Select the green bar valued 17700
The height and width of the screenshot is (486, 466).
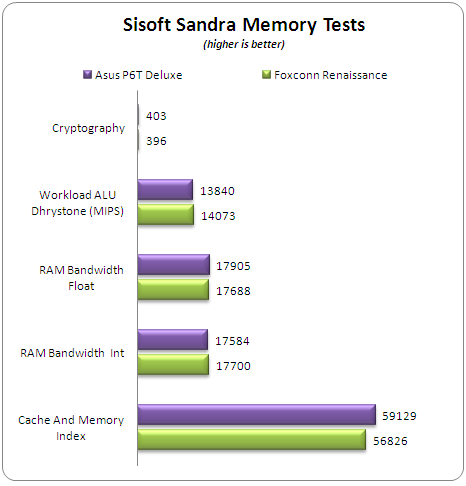[173, 364]
